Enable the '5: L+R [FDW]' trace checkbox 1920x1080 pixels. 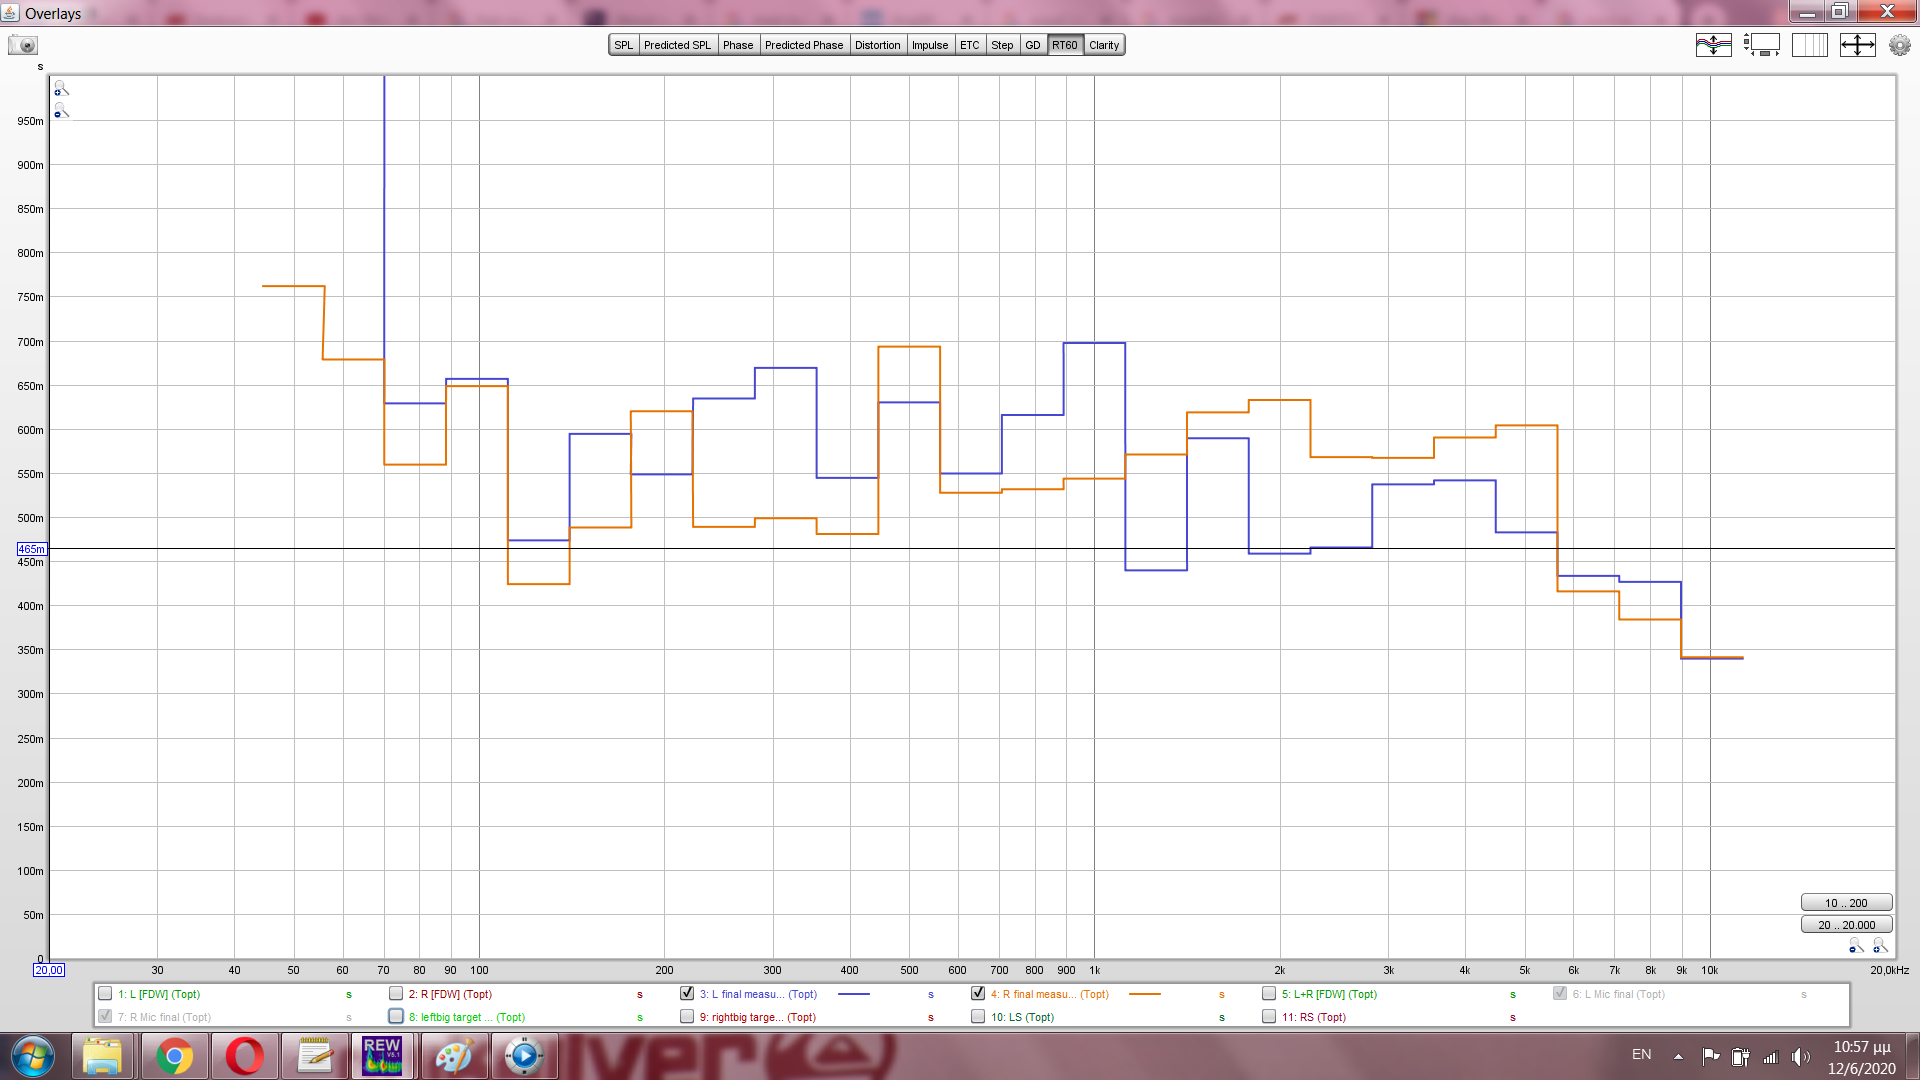(x=1269, y=994)
